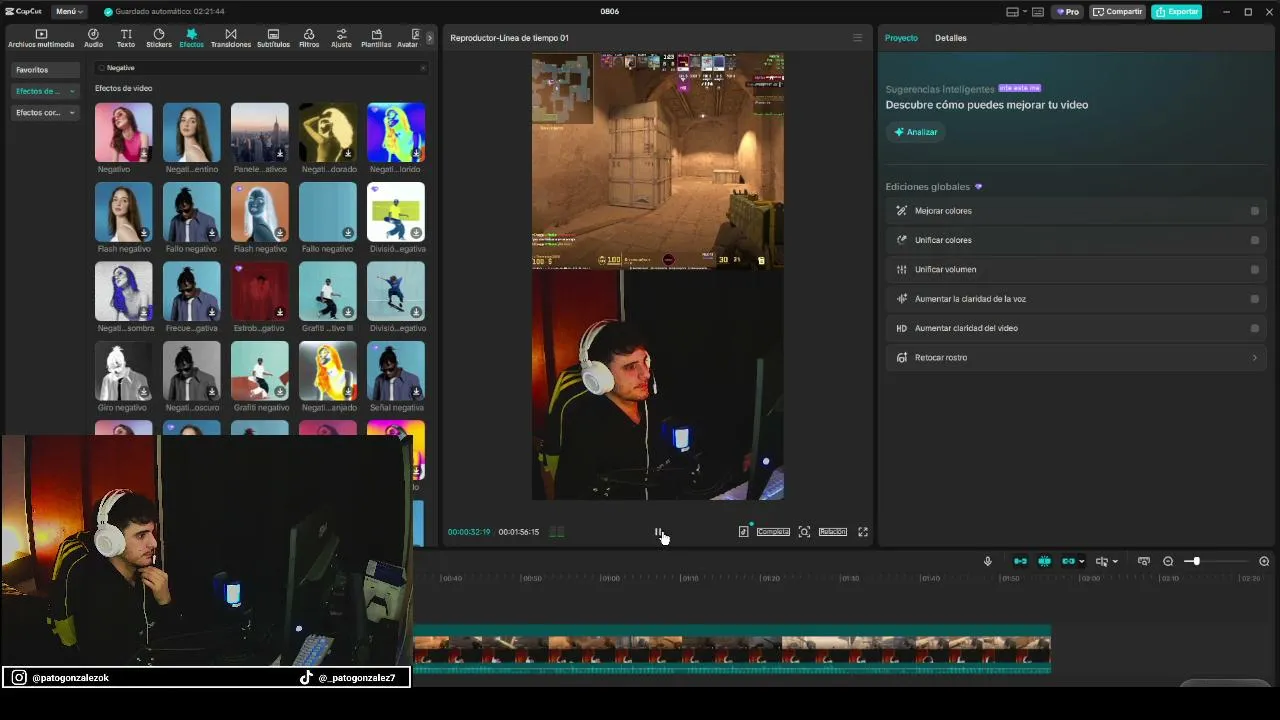Click the keyboard shortcuts icon

[x=1038, y=12]
